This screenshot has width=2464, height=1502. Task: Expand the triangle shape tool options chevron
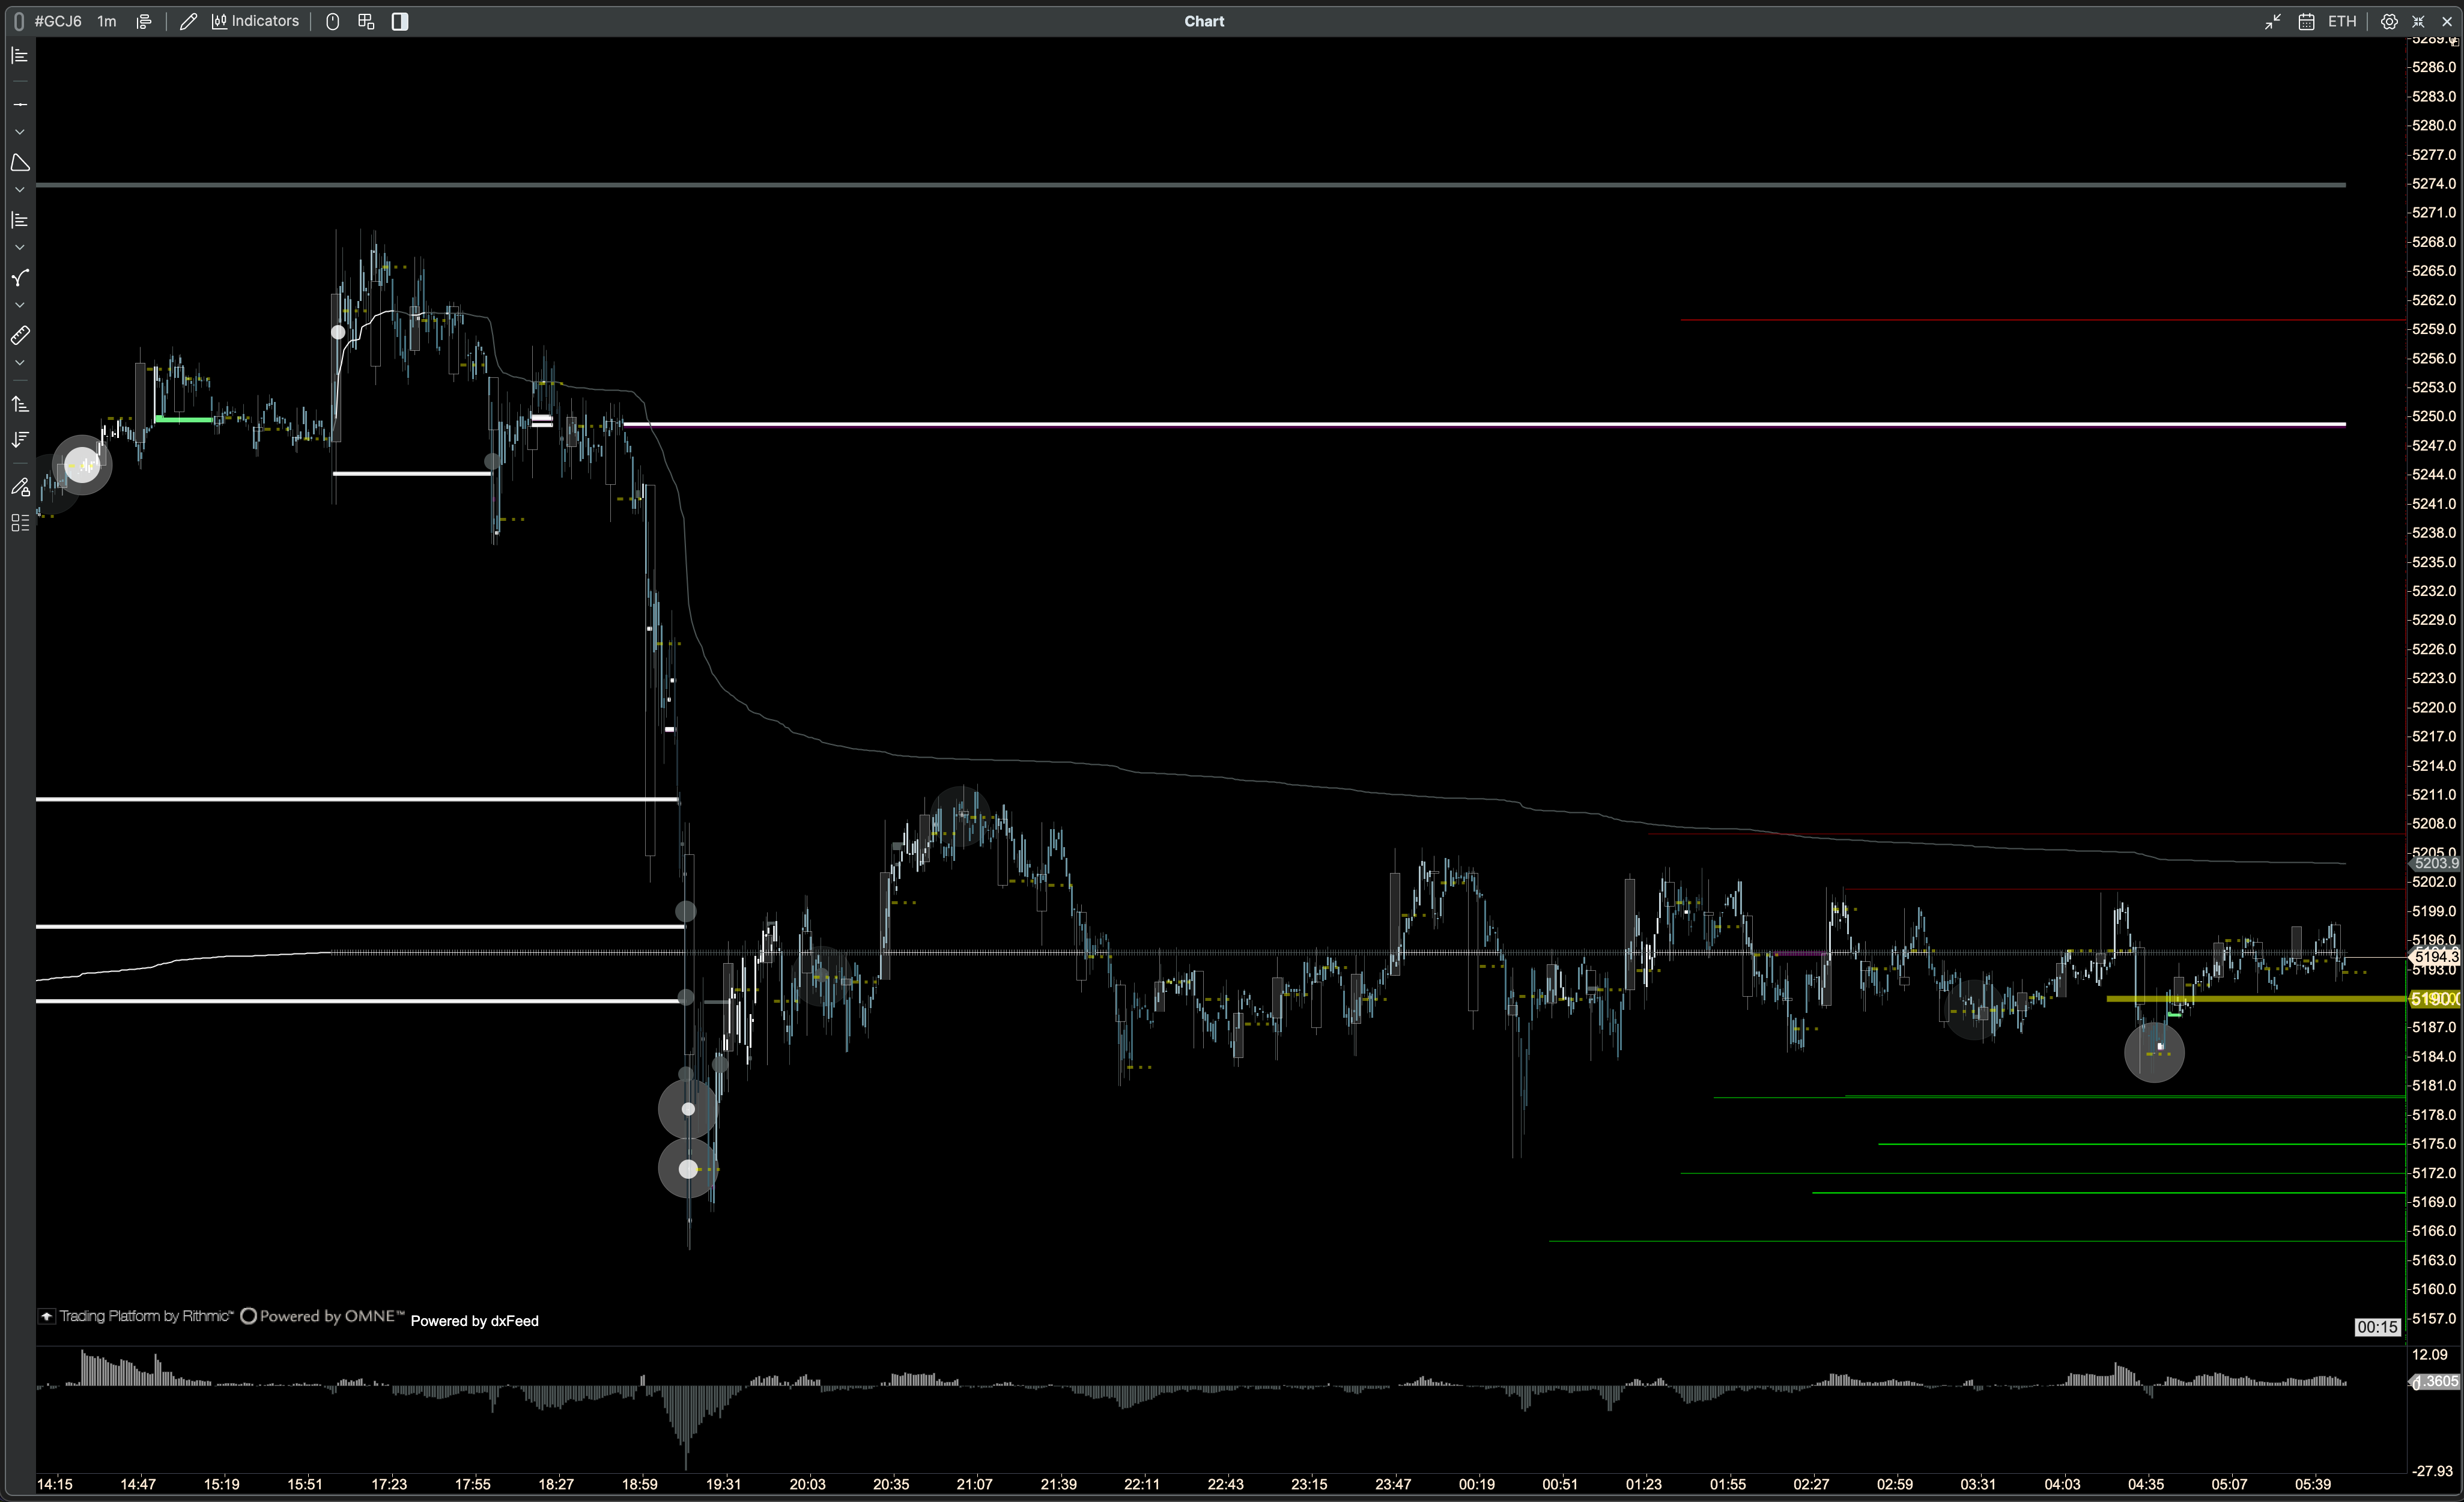[x=20, y=190]
